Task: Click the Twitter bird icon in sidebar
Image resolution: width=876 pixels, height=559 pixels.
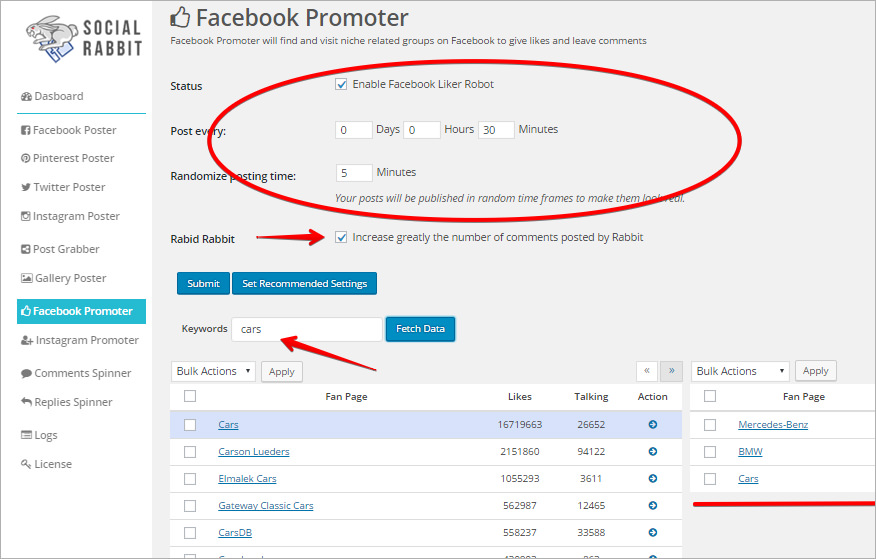Action: [x=26, y=187]
